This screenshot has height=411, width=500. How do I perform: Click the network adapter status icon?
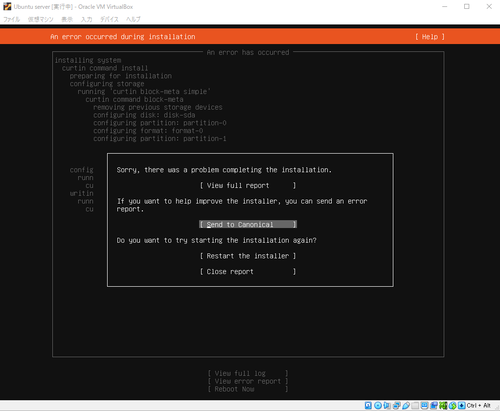[396, 405]
